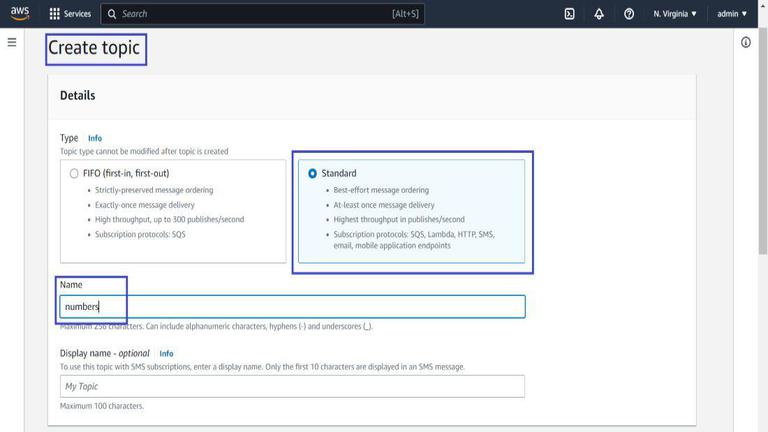Open the info panel icon at right
The height and width of the screenshot is (432, 768).
click(745, 42)
